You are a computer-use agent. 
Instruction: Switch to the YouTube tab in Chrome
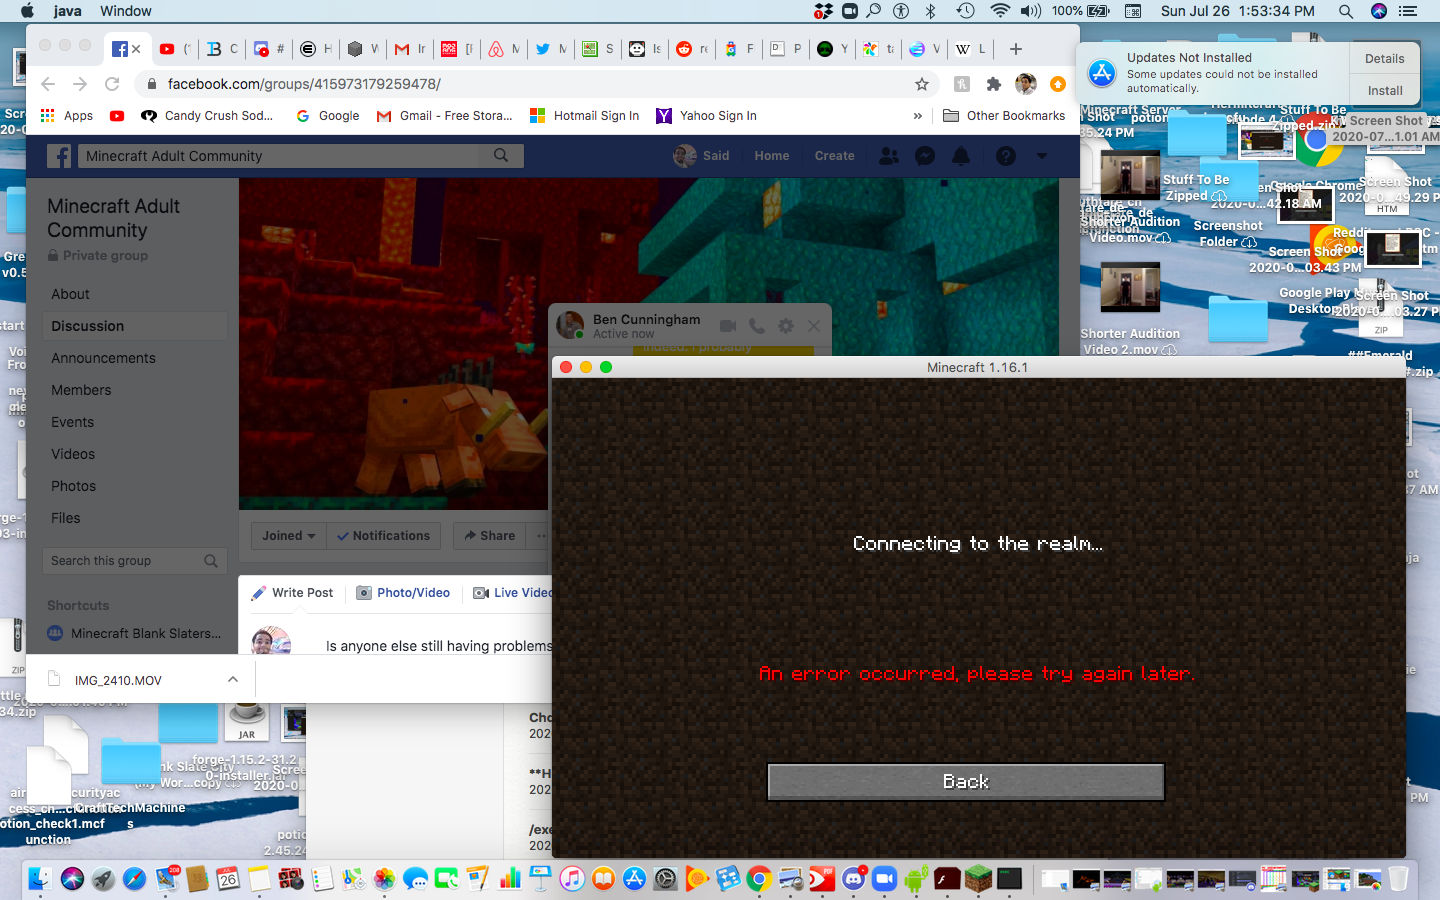point(172,48)
